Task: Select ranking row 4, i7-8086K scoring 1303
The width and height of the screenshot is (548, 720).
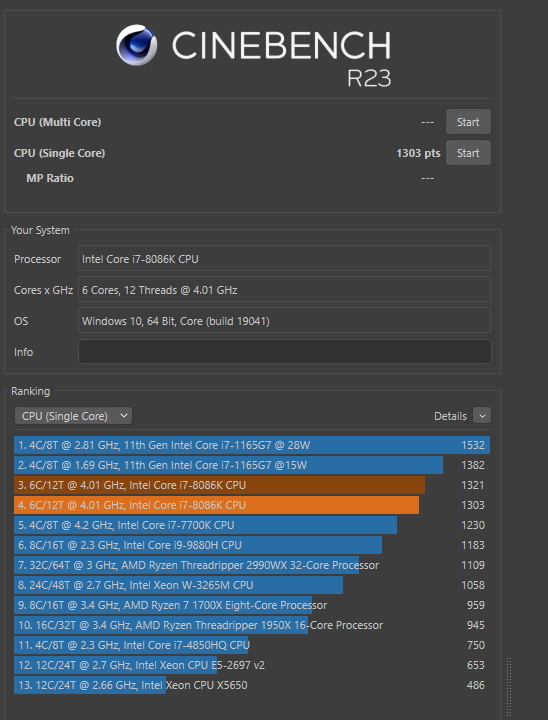Action: coord(252,505)
